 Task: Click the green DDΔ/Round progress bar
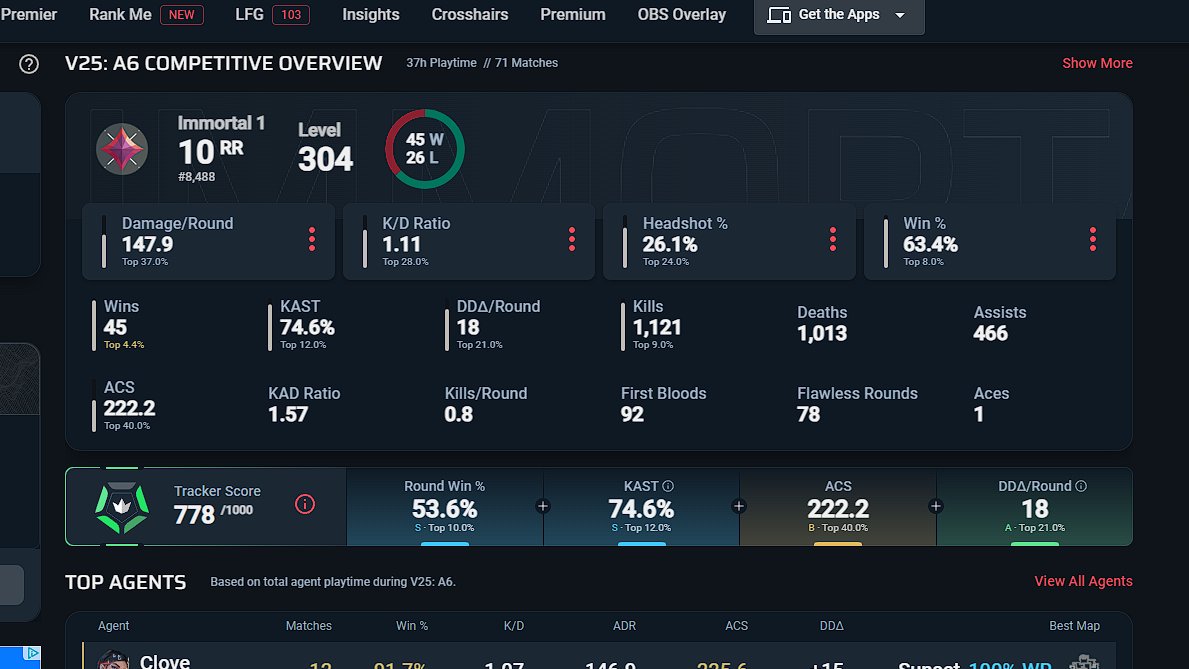pyautogui.click(x=1035, y=544)
